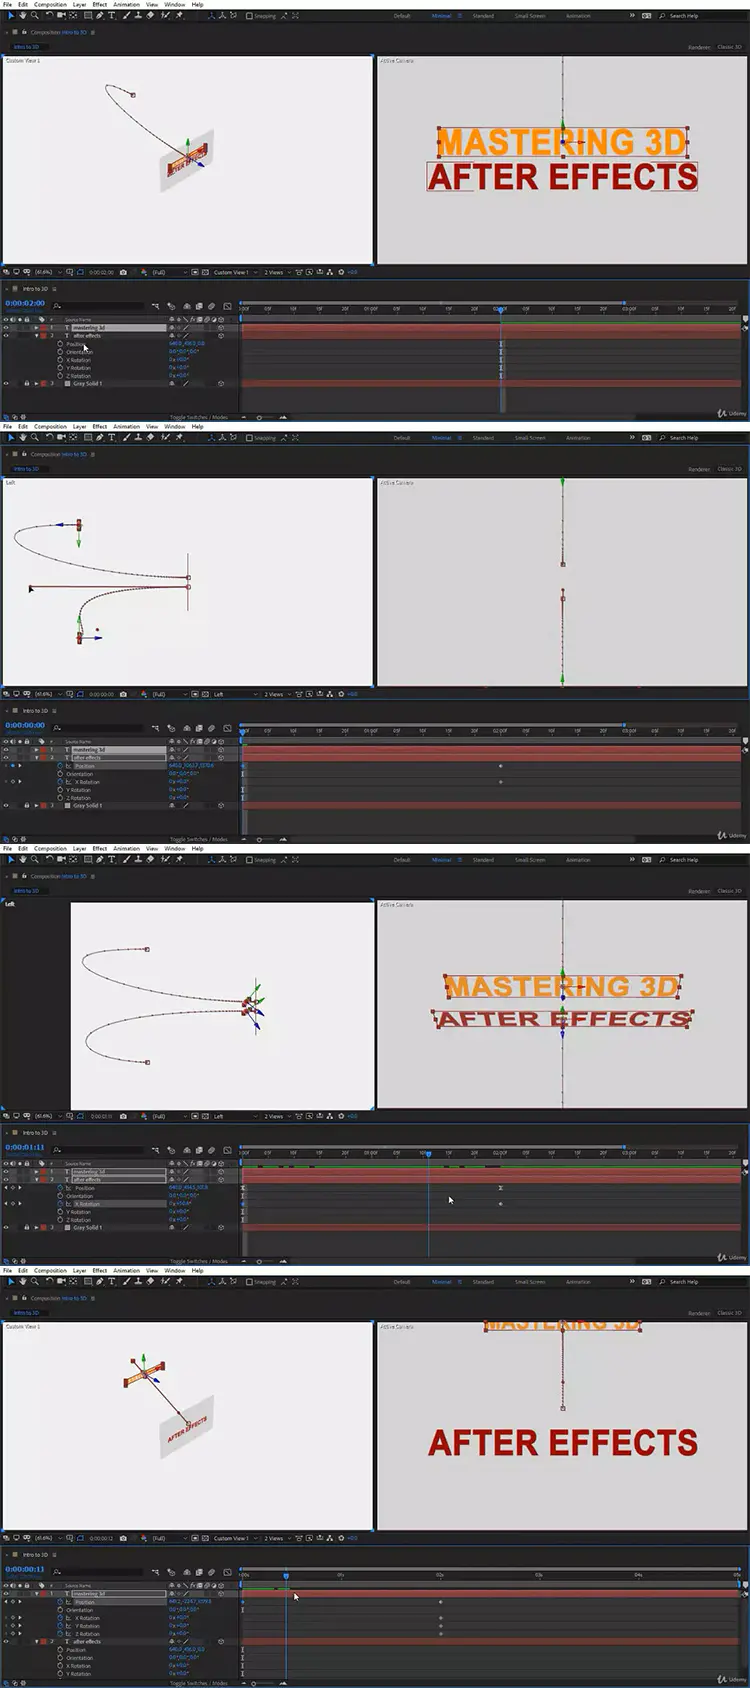Click the X Rotation stopwatch in the 0:00:01:11 timeline
Screen dimensions: 750x1688
tap(60, 1204)
